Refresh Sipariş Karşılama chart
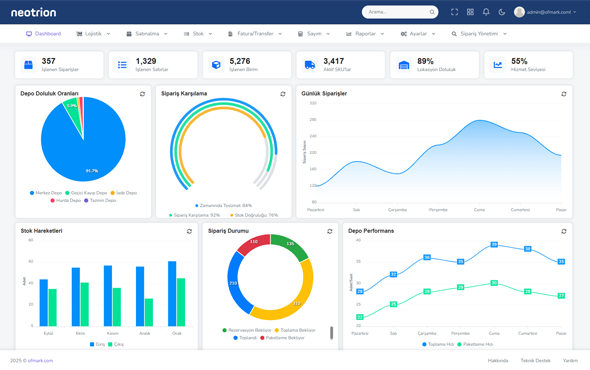This screenshot has height=370, width=590. tap(283, 94)
